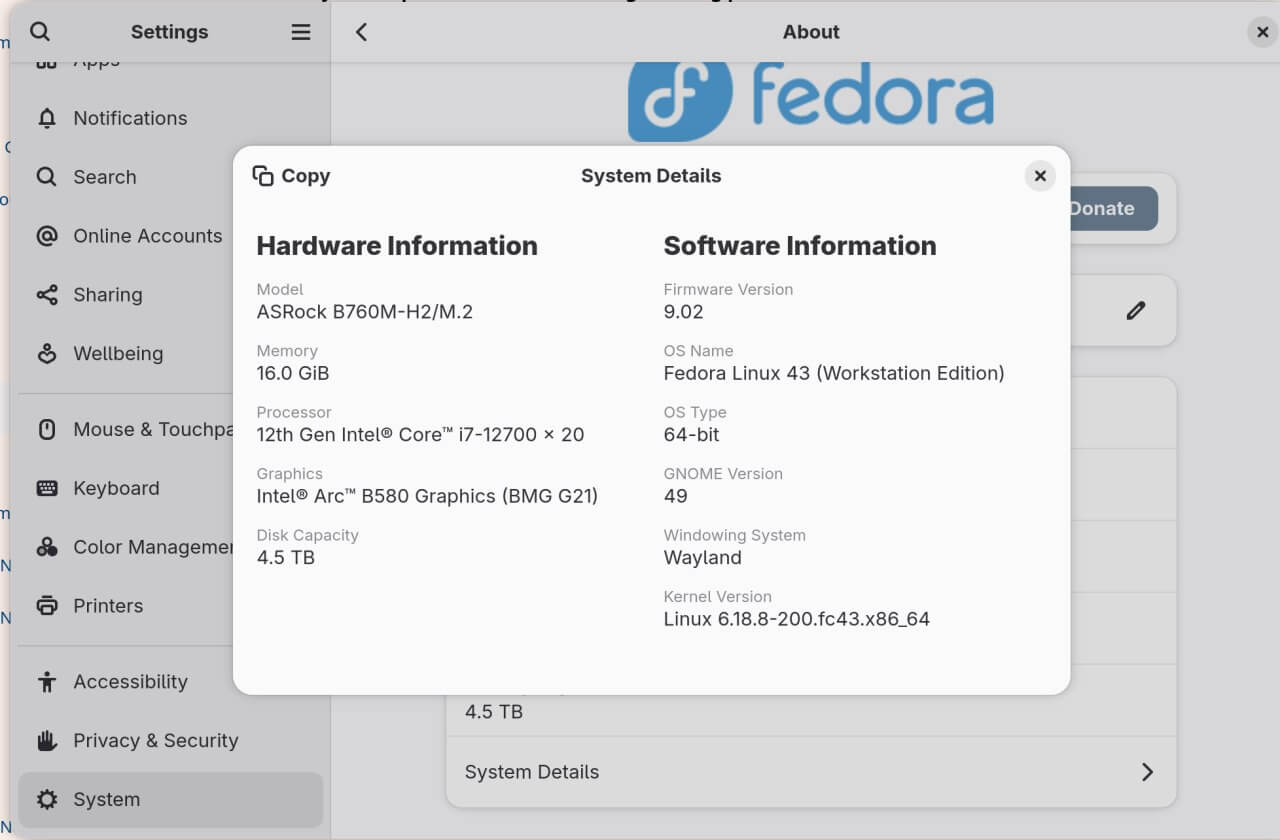This screenshot has height=840, width=1280.
Task: Click the Sharing icon in sidebar
Action: (x=47, y=295)
